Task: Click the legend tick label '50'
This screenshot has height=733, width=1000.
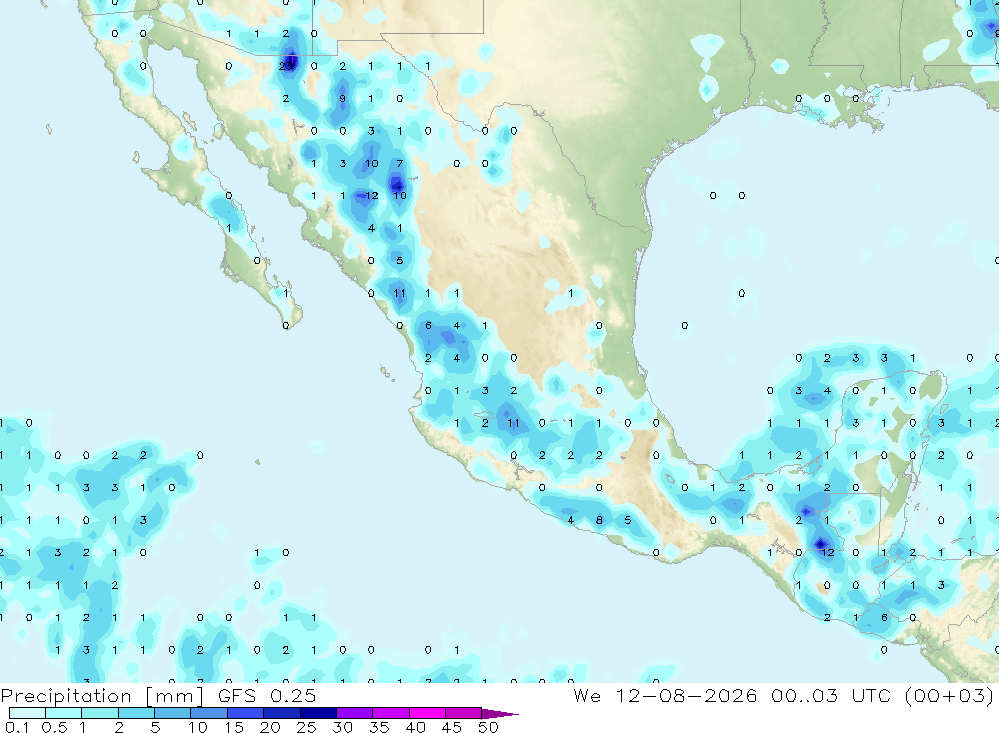Action: 488,727
